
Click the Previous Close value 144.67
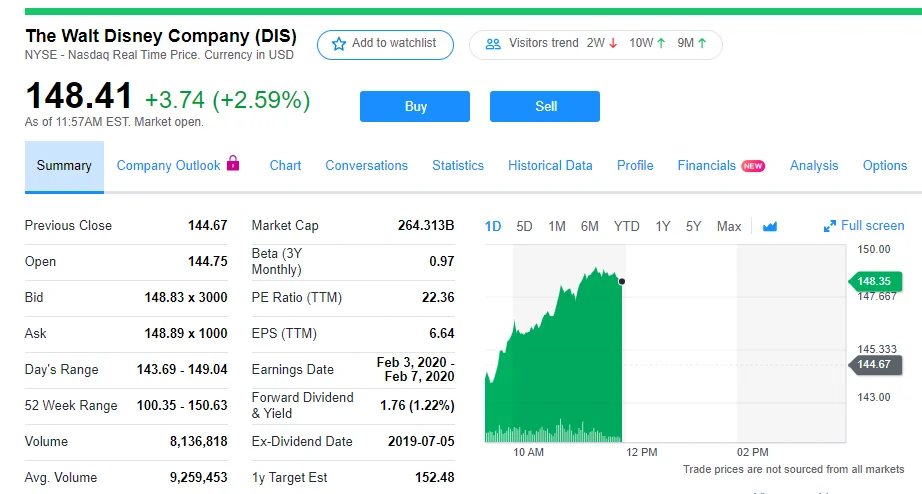tap(208, 225)
